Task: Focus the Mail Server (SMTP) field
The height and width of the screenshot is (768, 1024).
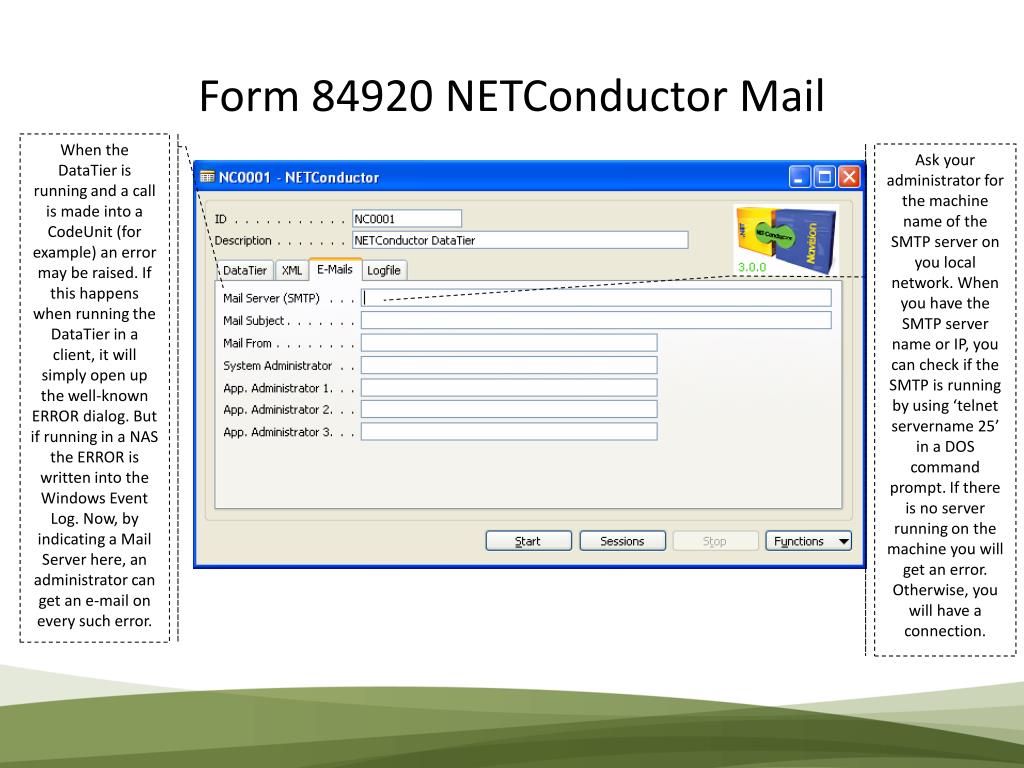Action: pyautogui.click(x=596, y=298)
